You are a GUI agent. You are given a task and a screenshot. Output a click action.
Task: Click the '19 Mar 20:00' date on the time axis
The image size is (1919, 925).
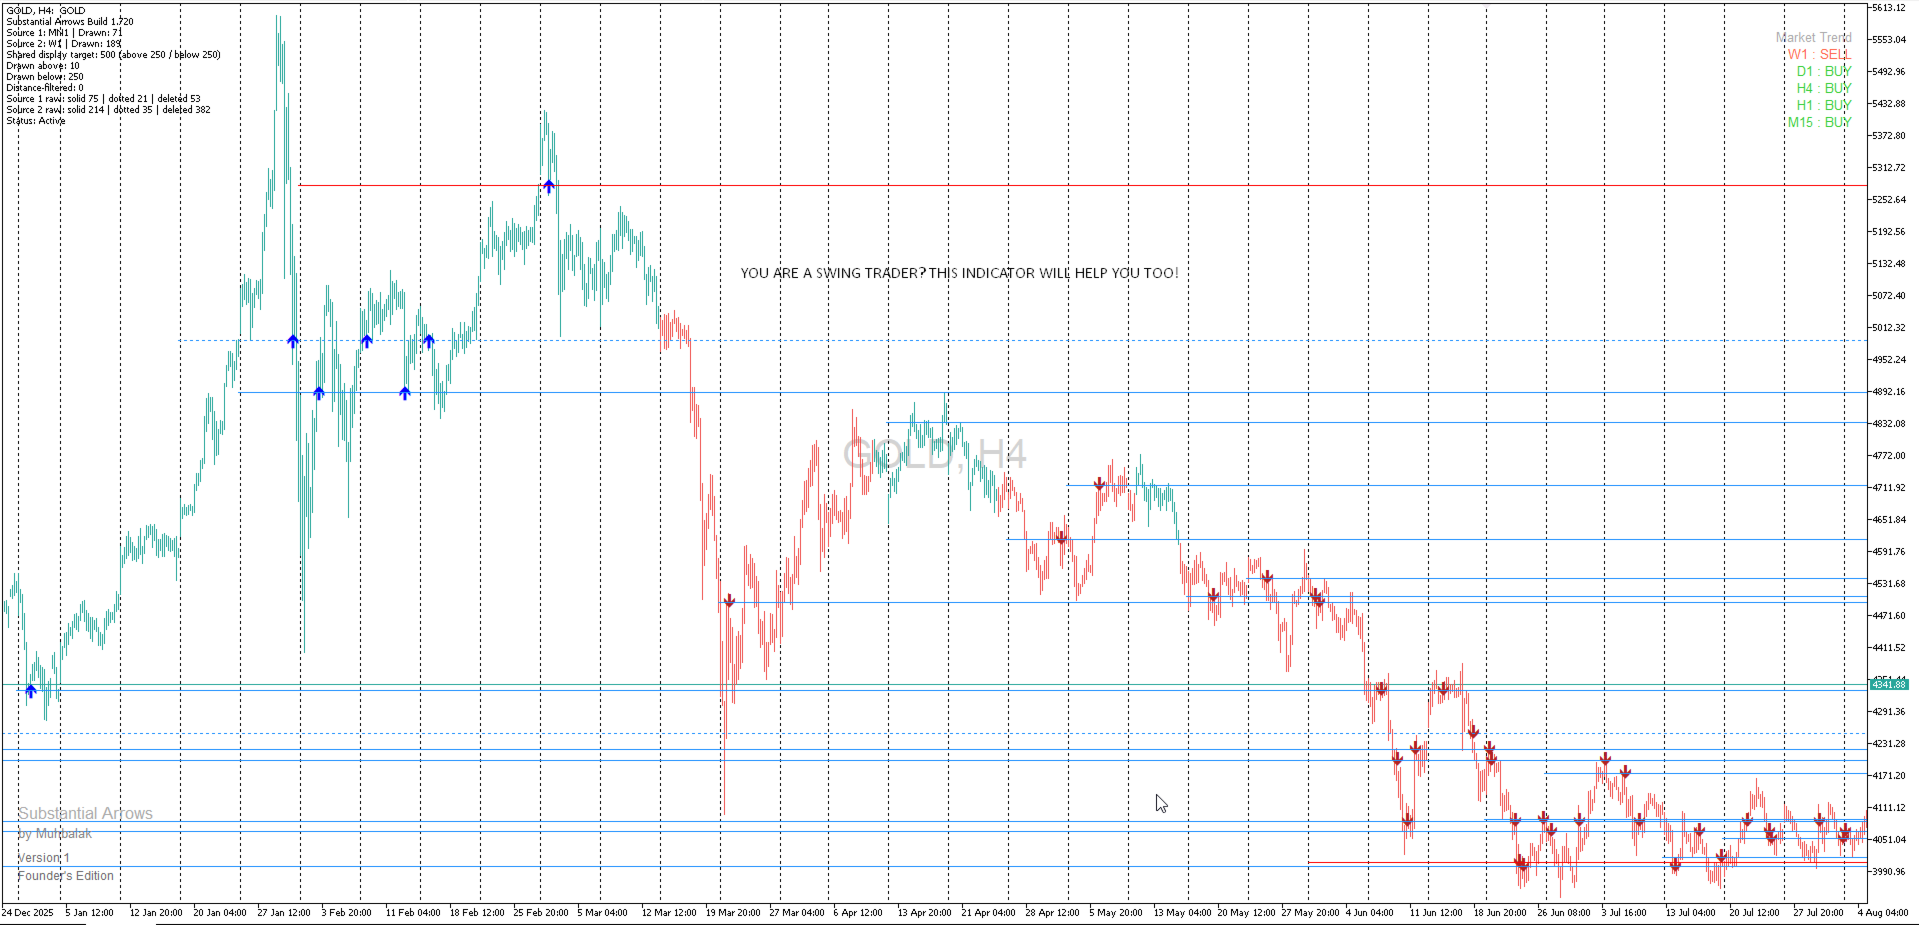point(733,912)
